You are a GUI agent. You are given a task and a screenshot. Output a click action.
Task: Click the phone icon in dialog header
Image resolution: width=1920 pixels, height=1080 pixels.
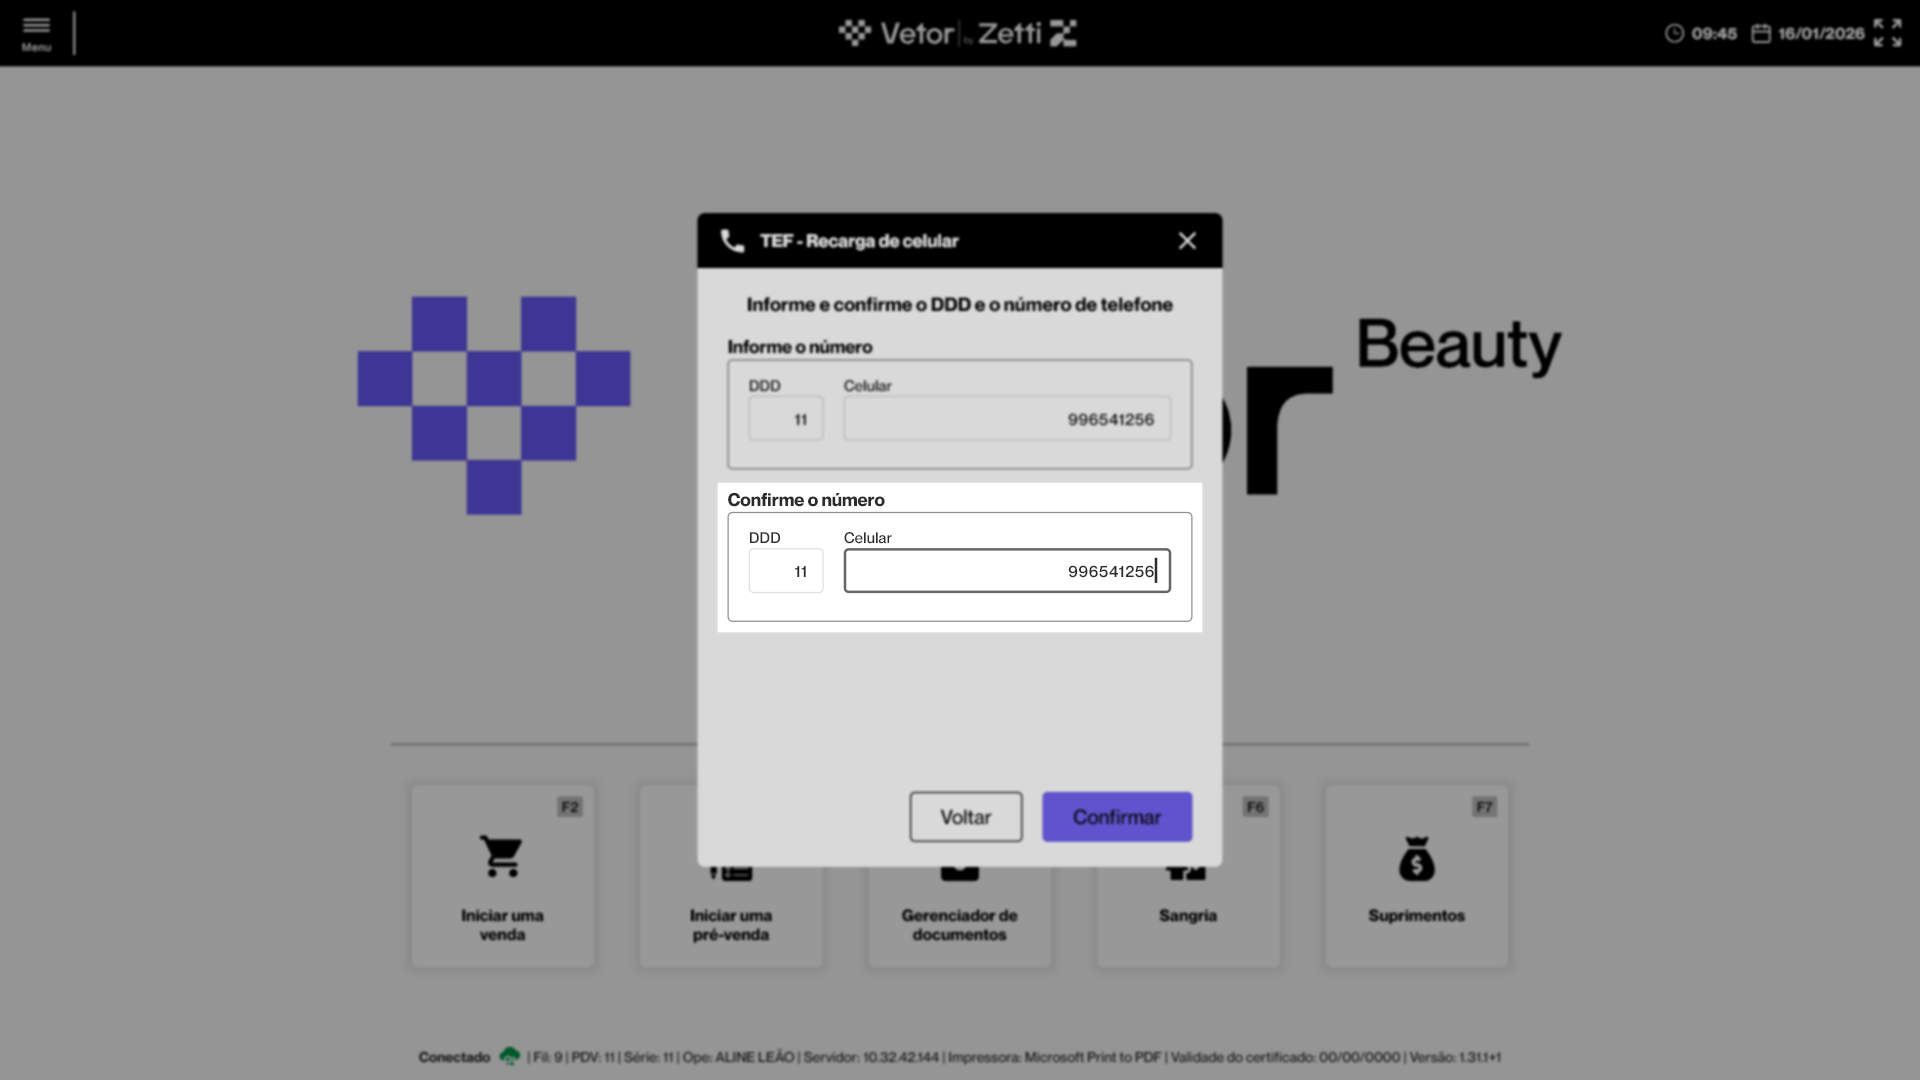[732, 241]
